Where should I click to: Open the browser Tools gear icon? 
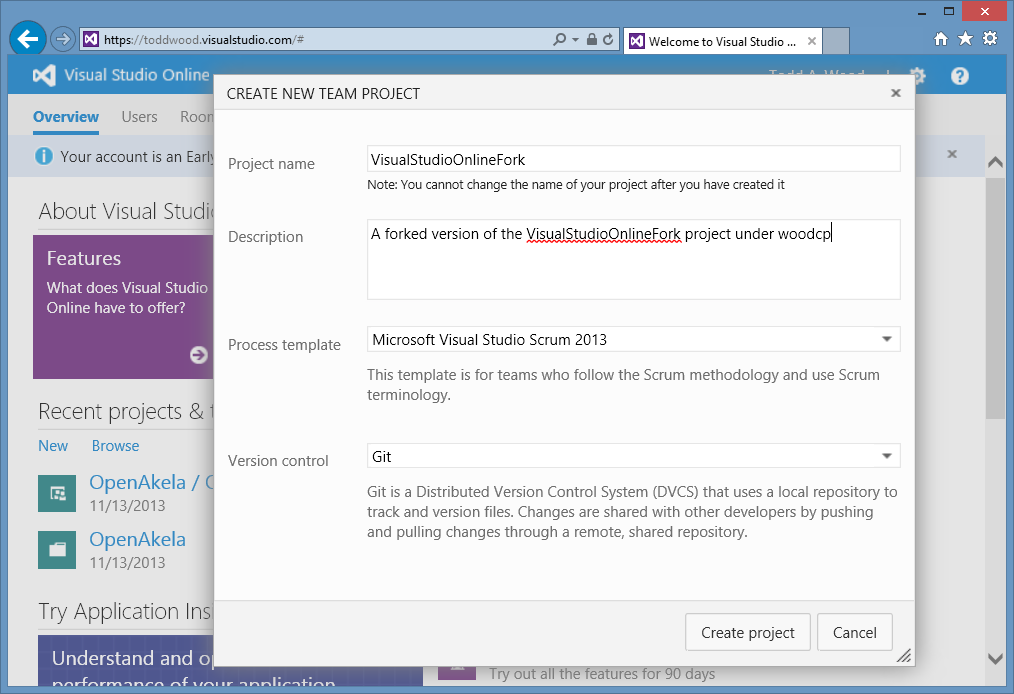[x=990, y=39]
